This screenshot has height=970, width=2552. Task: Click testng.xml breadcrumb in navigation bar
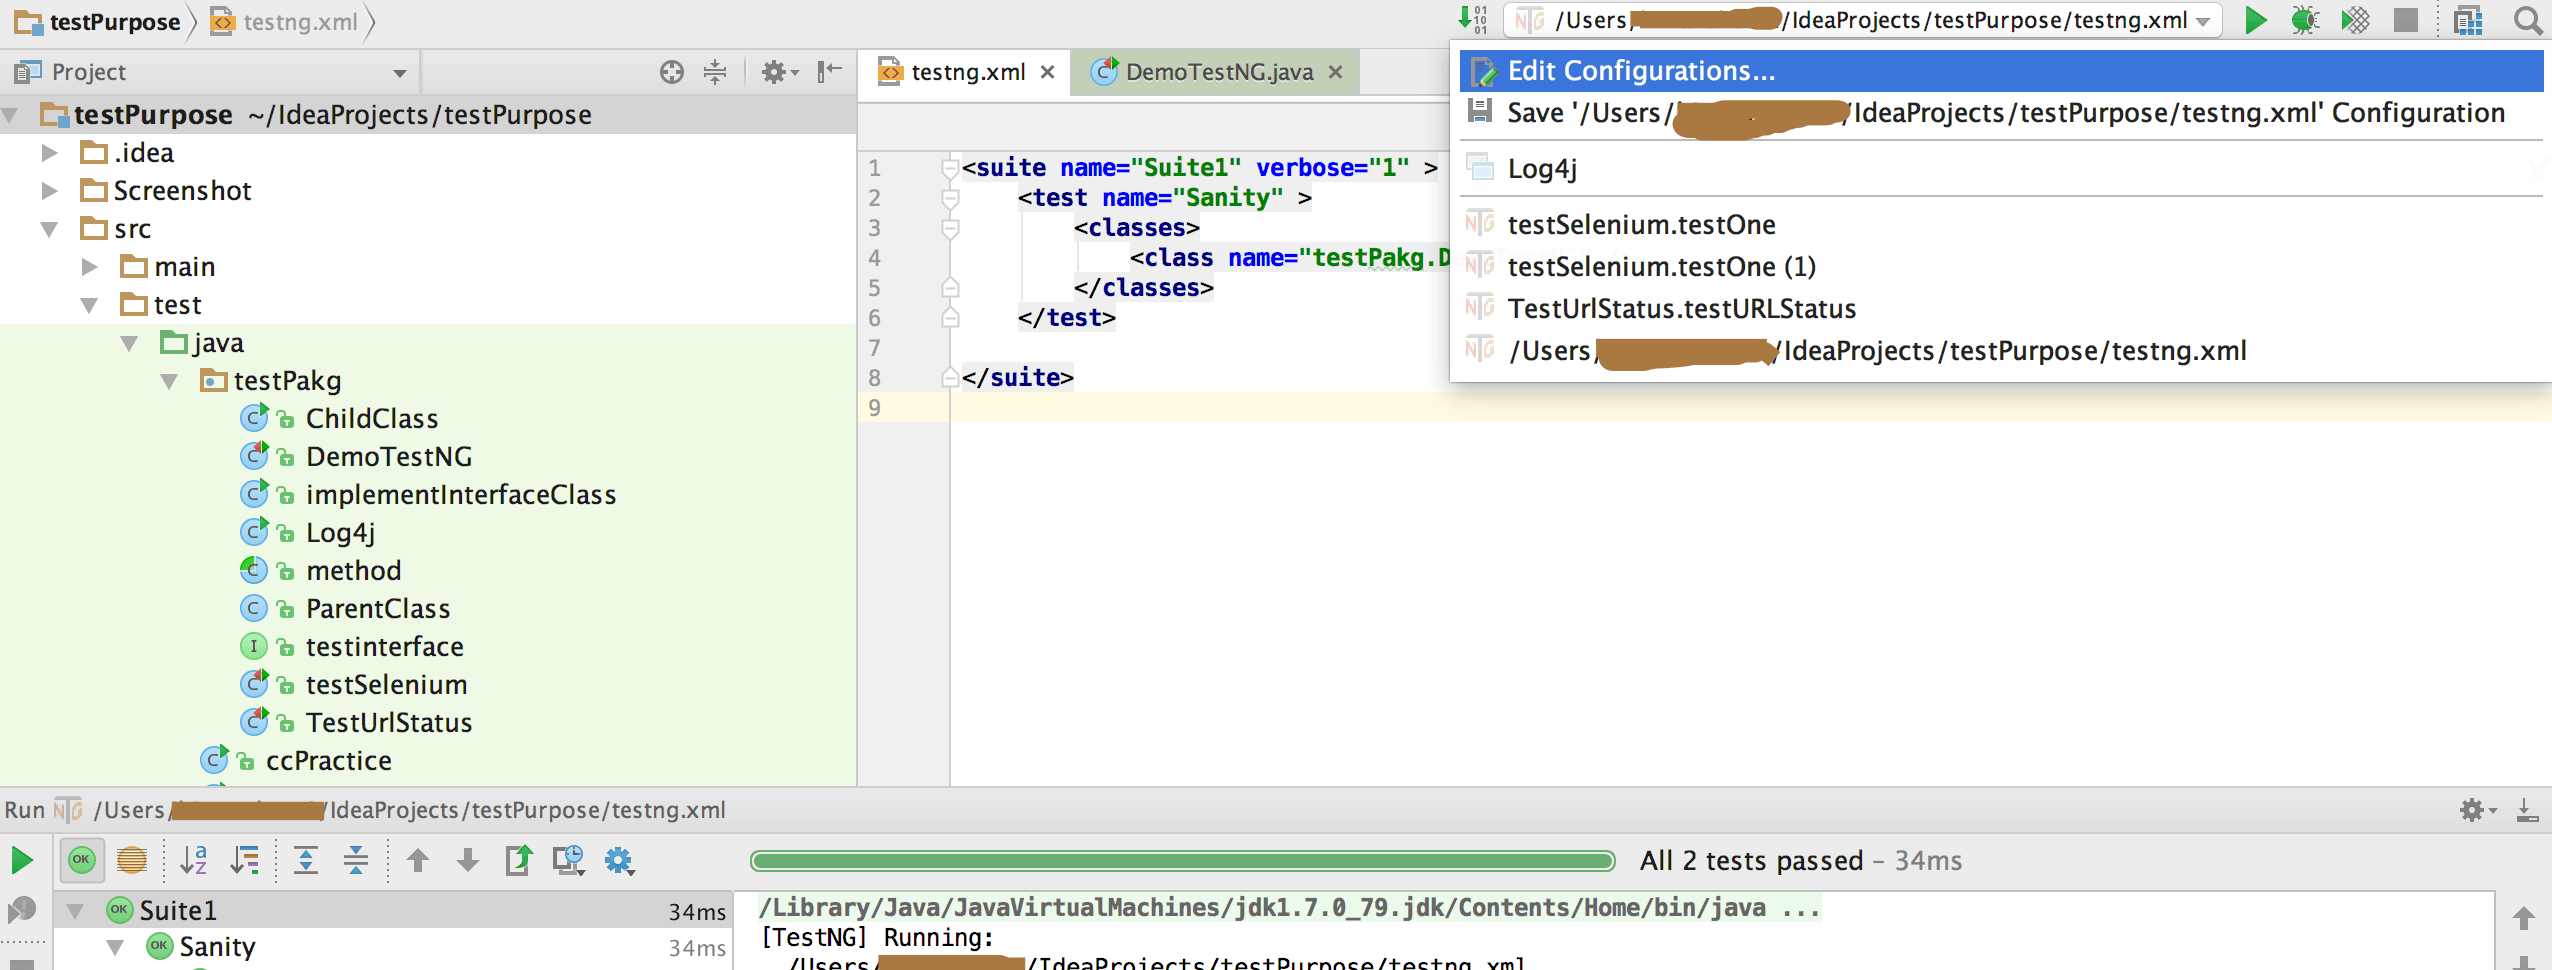[285, 22]
